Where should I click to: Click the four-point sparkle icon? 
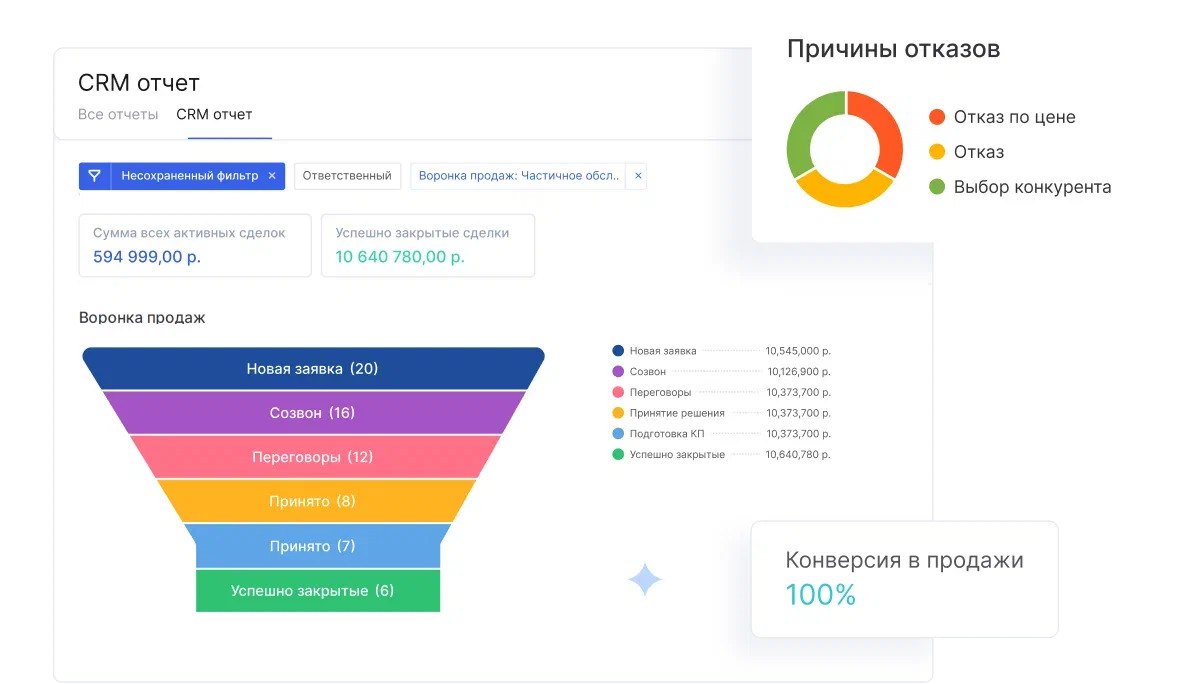coord(645,580)
